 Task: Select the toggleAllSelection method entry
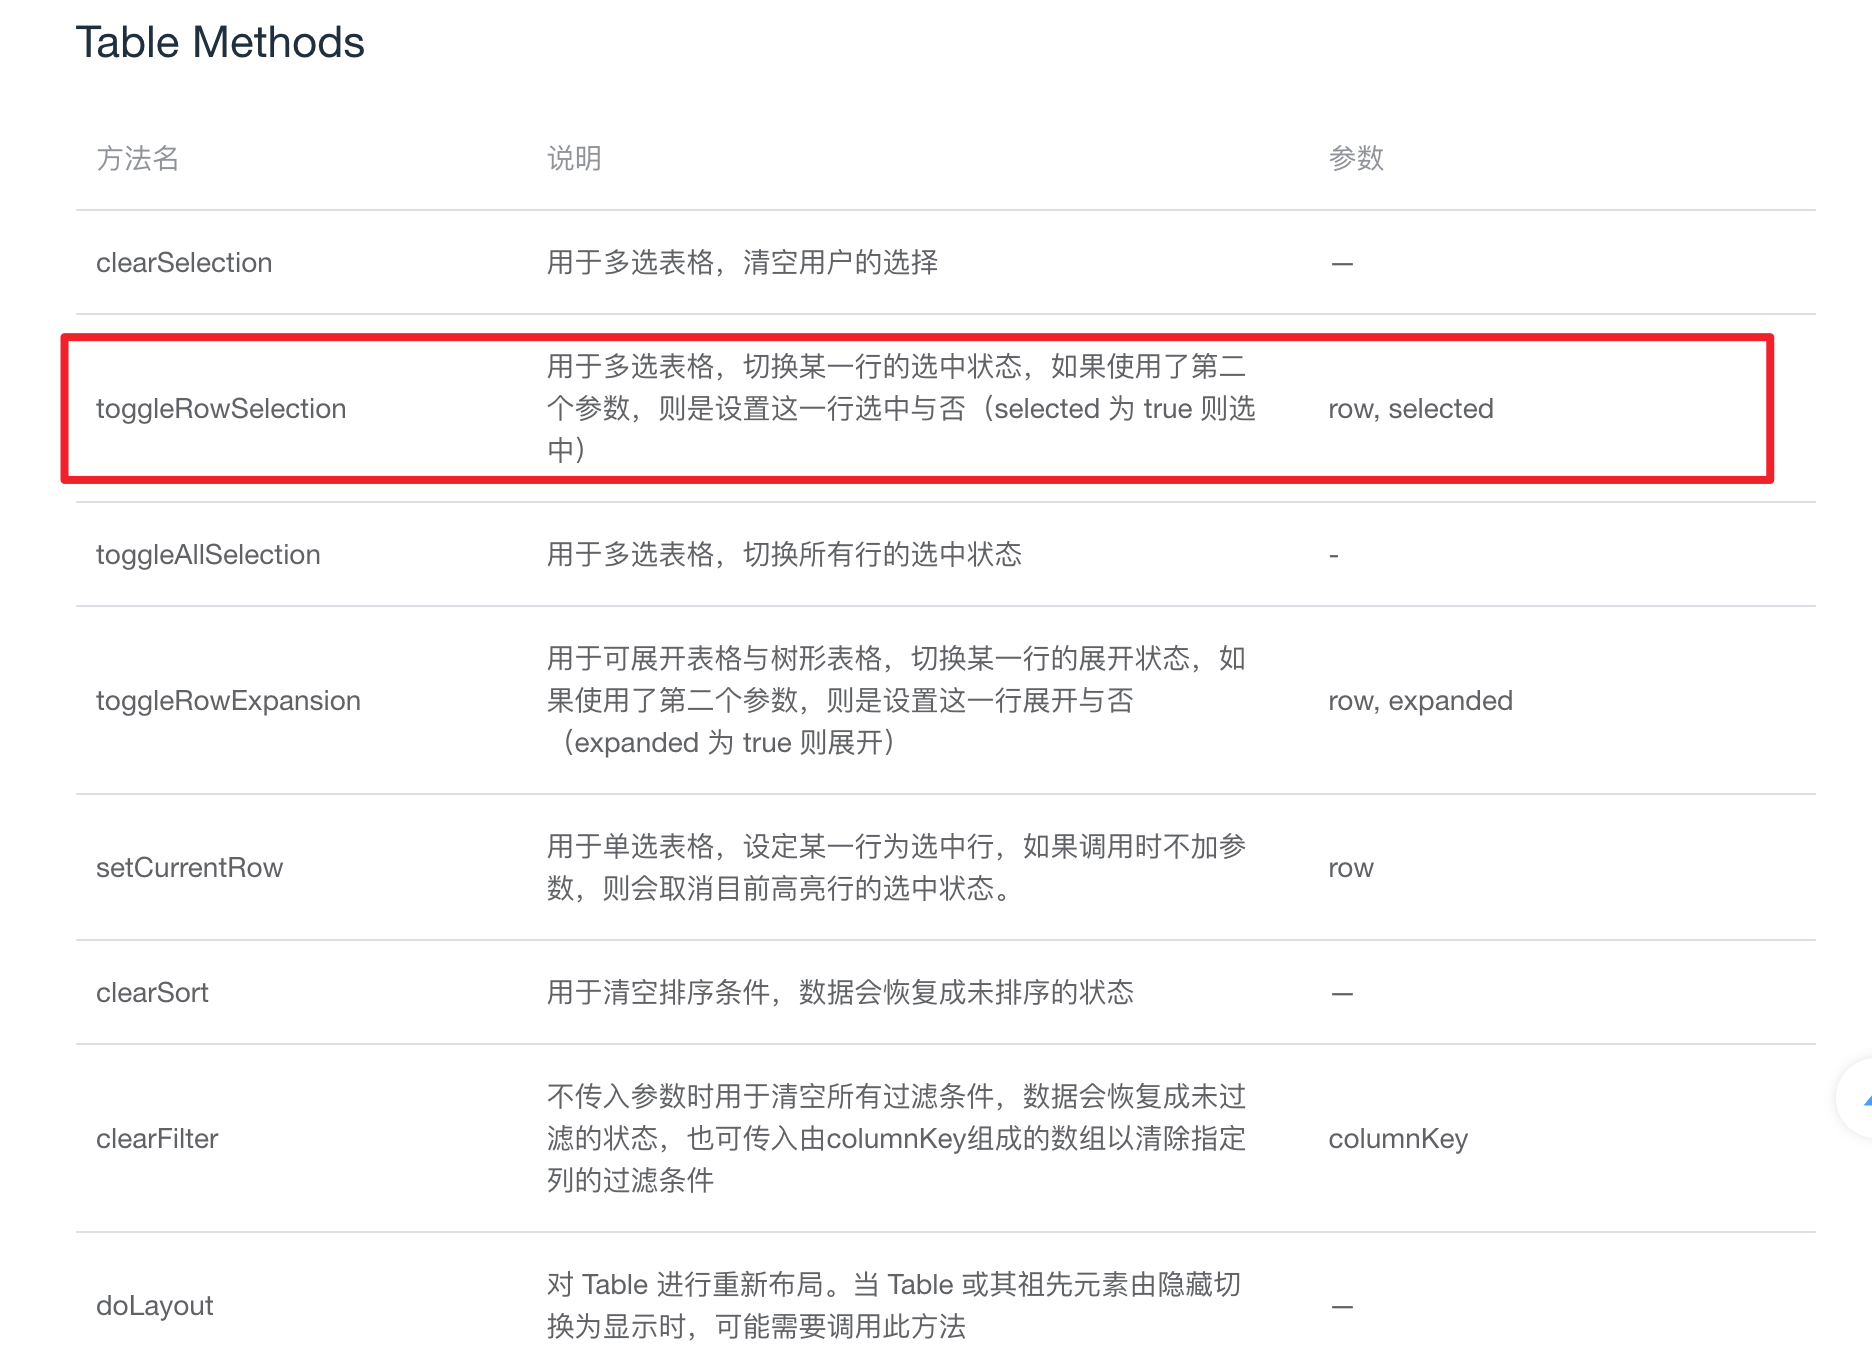(208, 554)
